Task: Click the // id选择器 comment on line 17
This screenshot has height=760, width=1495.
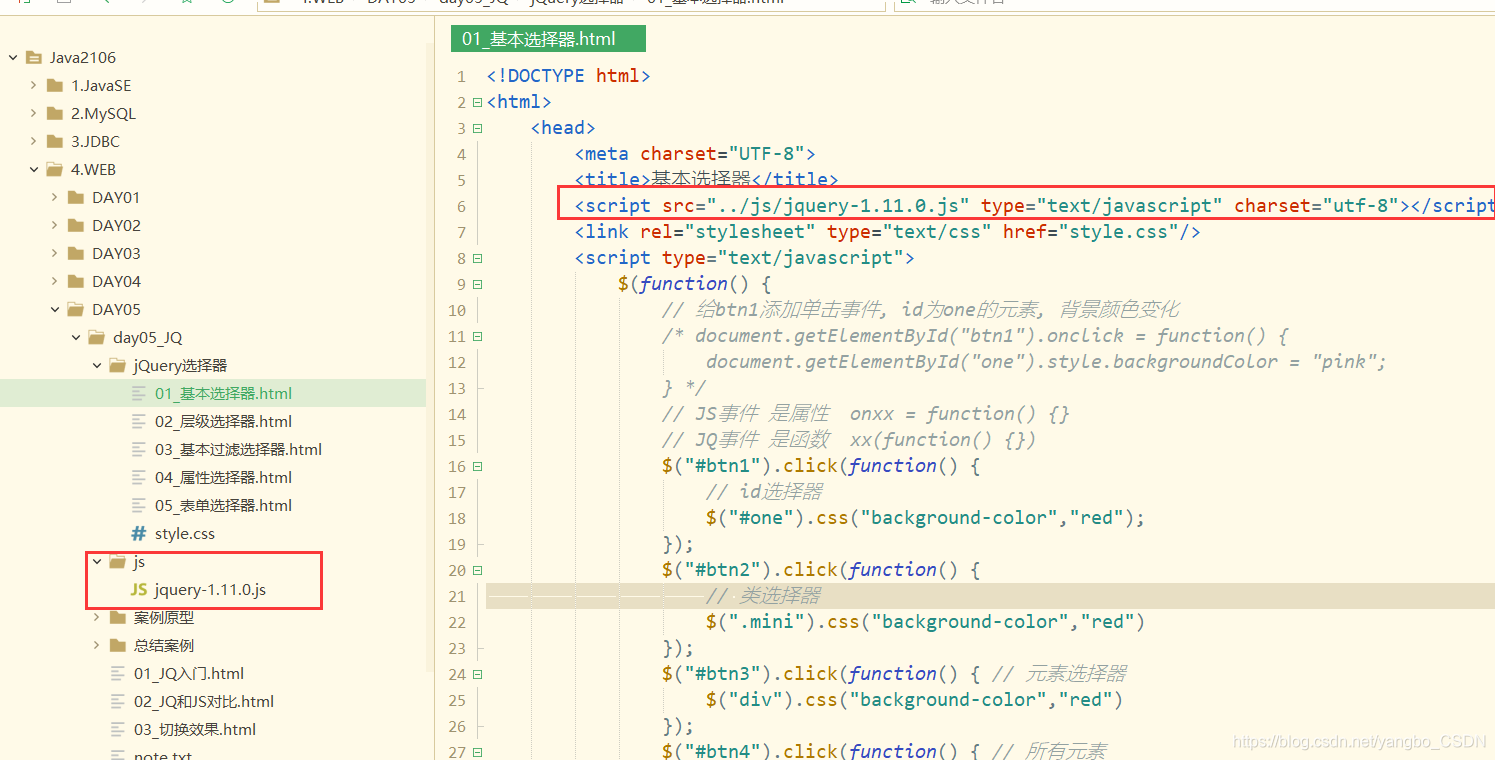Action: (764, 492)
